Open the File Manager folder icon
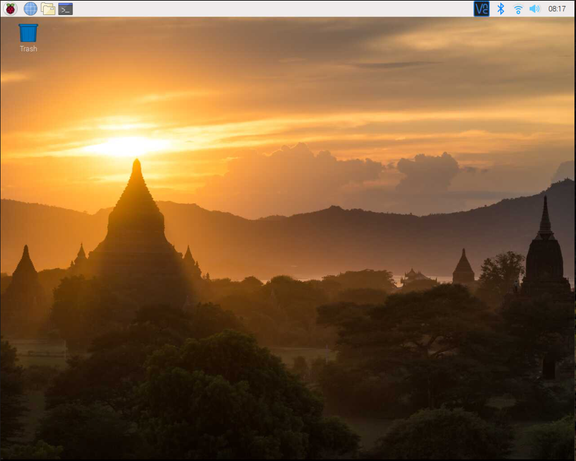Image resolution: width=576 pixels, height=461 pixels. (x=48, y=8)
